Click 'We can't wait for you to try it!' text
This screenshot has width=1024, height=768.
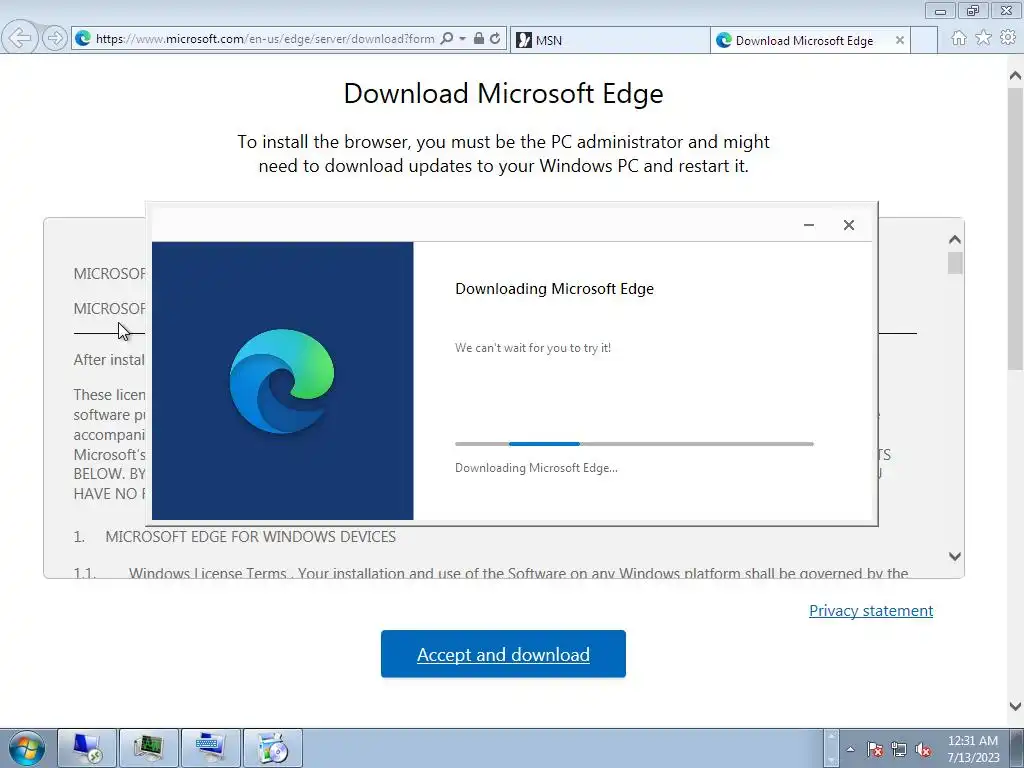coord(533,348)
